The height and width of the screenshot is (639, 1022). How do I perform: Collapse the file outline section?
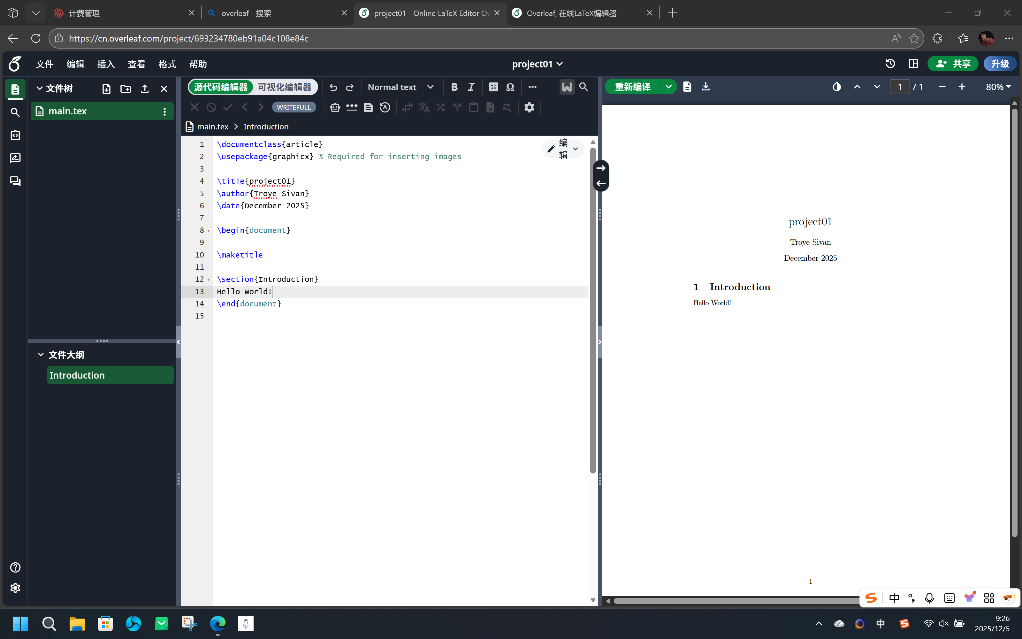(41, 355)
